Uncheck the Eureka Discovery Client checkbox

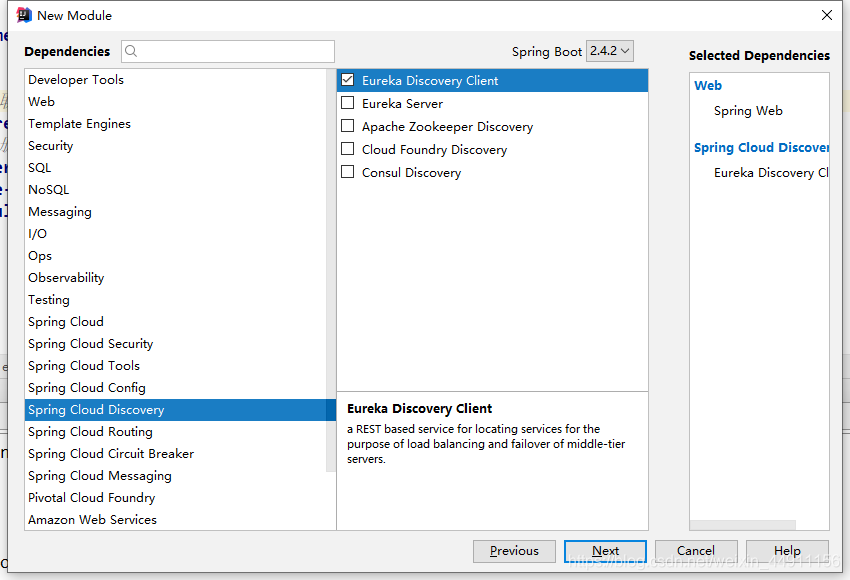click(347, 80)
